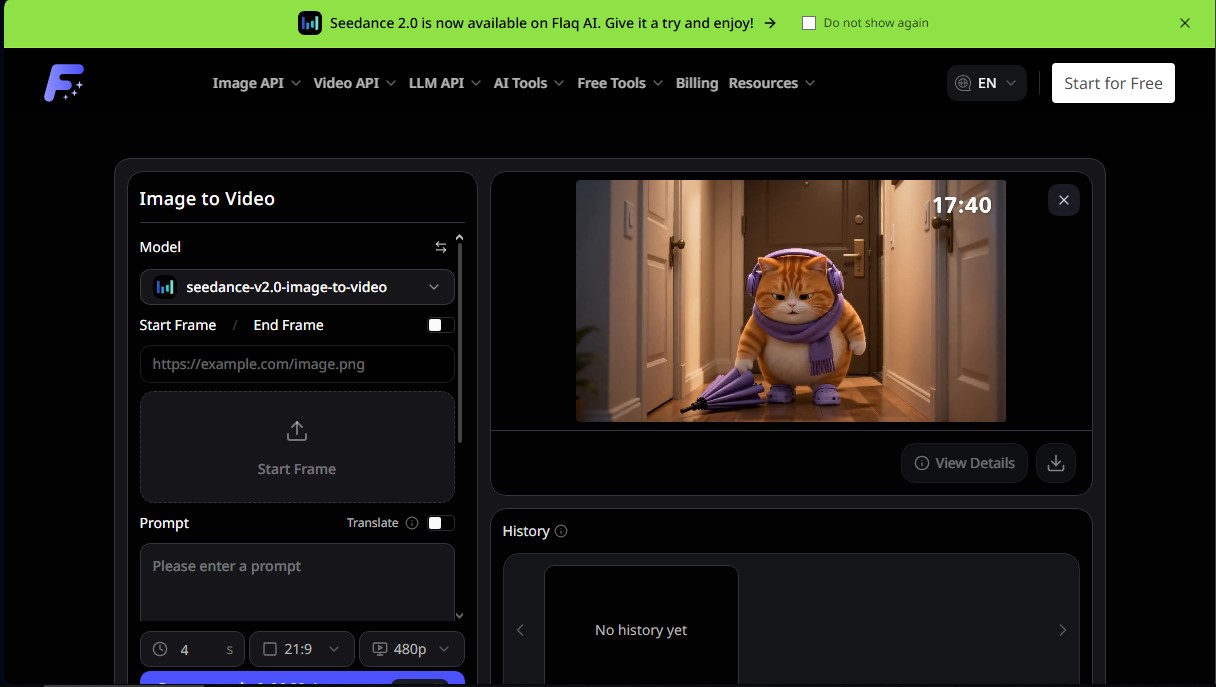Viewport: 1216px width, 687px height.
Task: Open the 480p resolution dropdown
Action: [x=412, y=649]
